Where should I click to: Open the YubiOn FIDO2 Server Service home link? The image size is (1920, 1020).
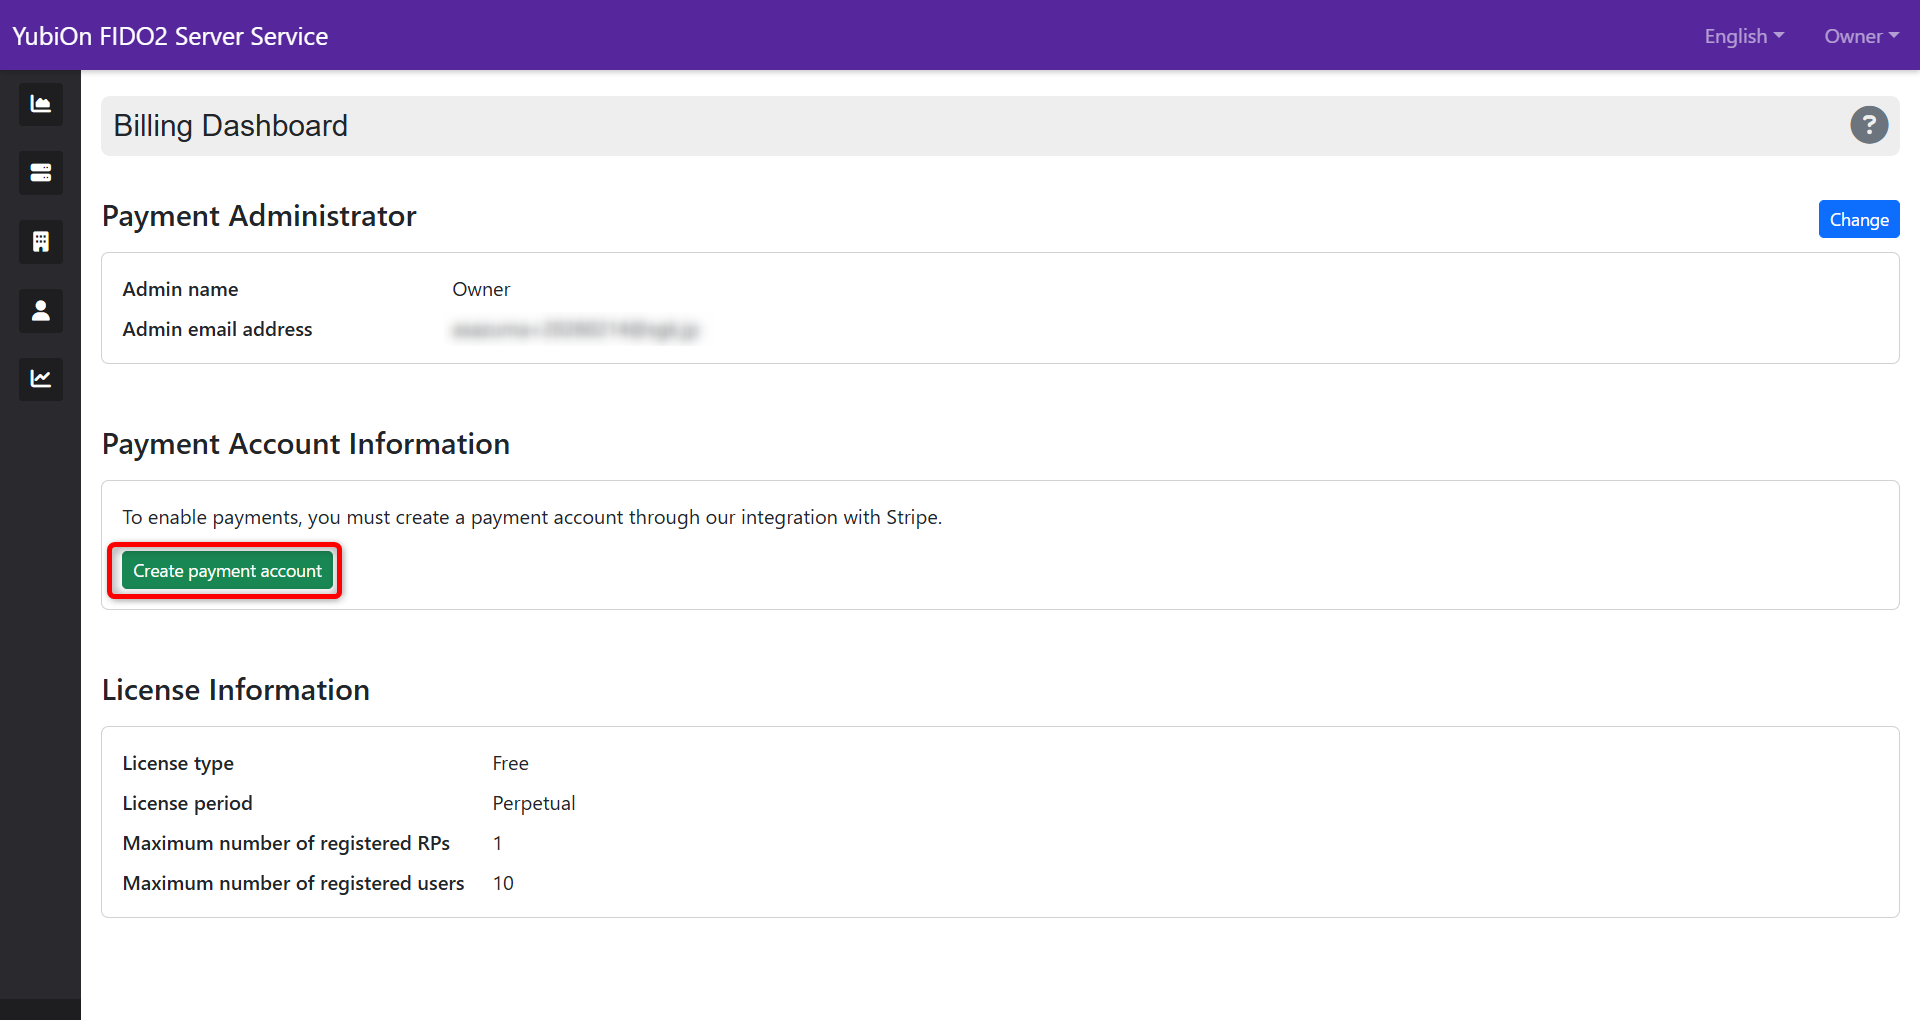coord(169,35)
